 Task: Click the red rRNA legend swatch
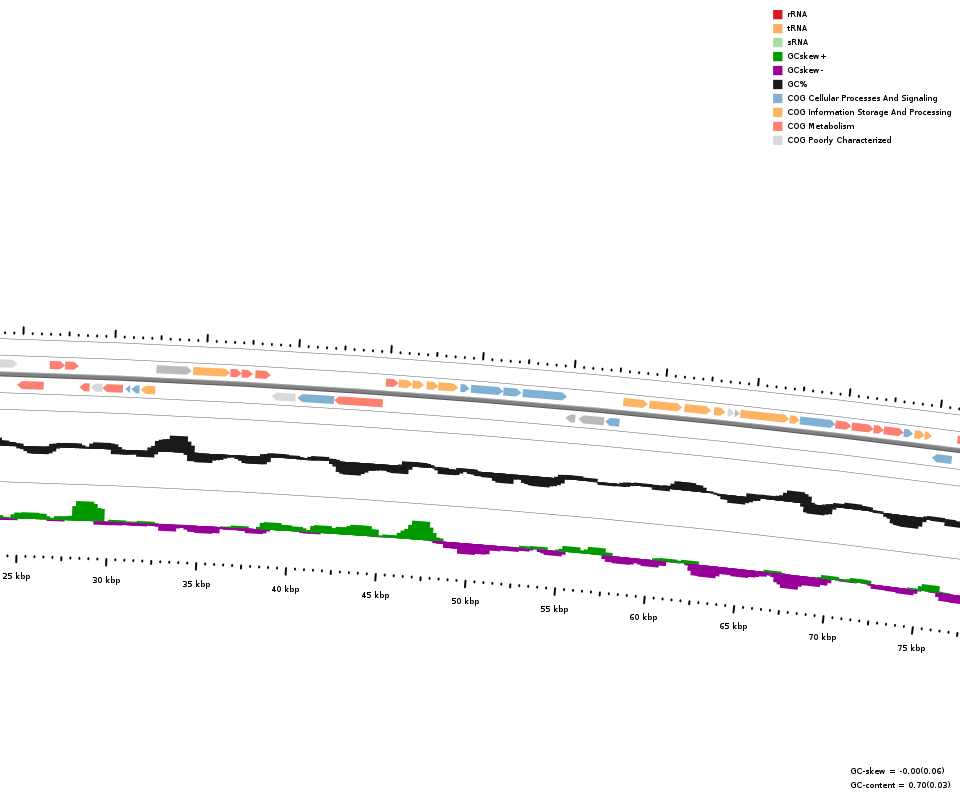click(778, 14)
